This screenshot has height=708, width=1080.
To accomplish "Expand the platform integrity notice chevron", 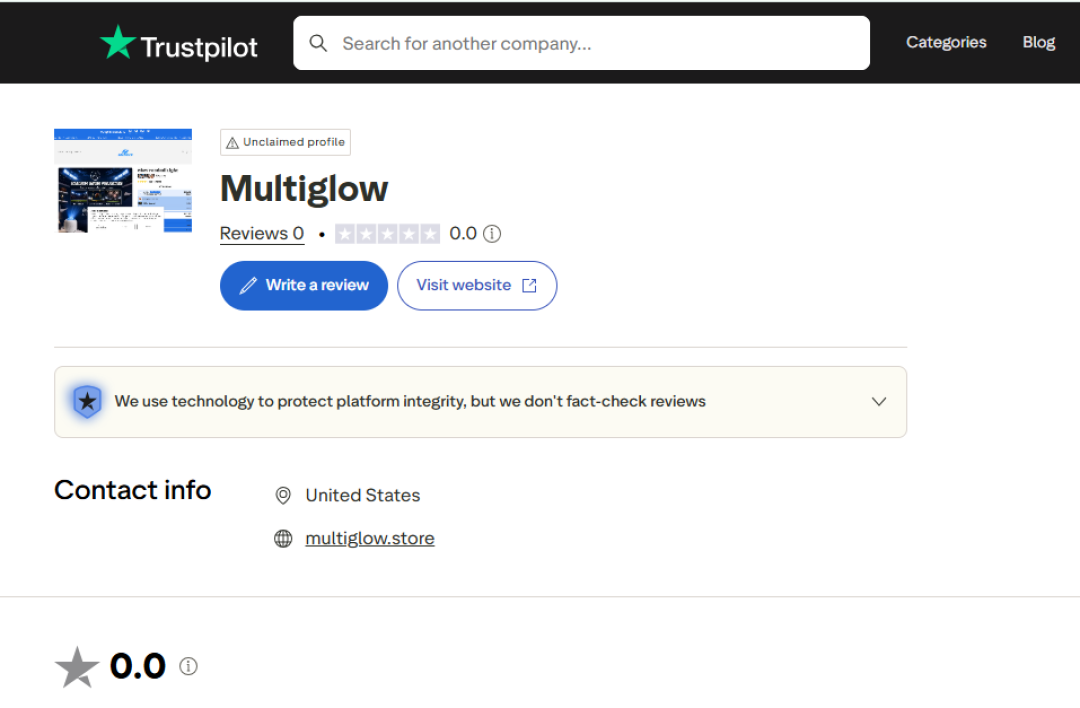I will coord(879,402).
